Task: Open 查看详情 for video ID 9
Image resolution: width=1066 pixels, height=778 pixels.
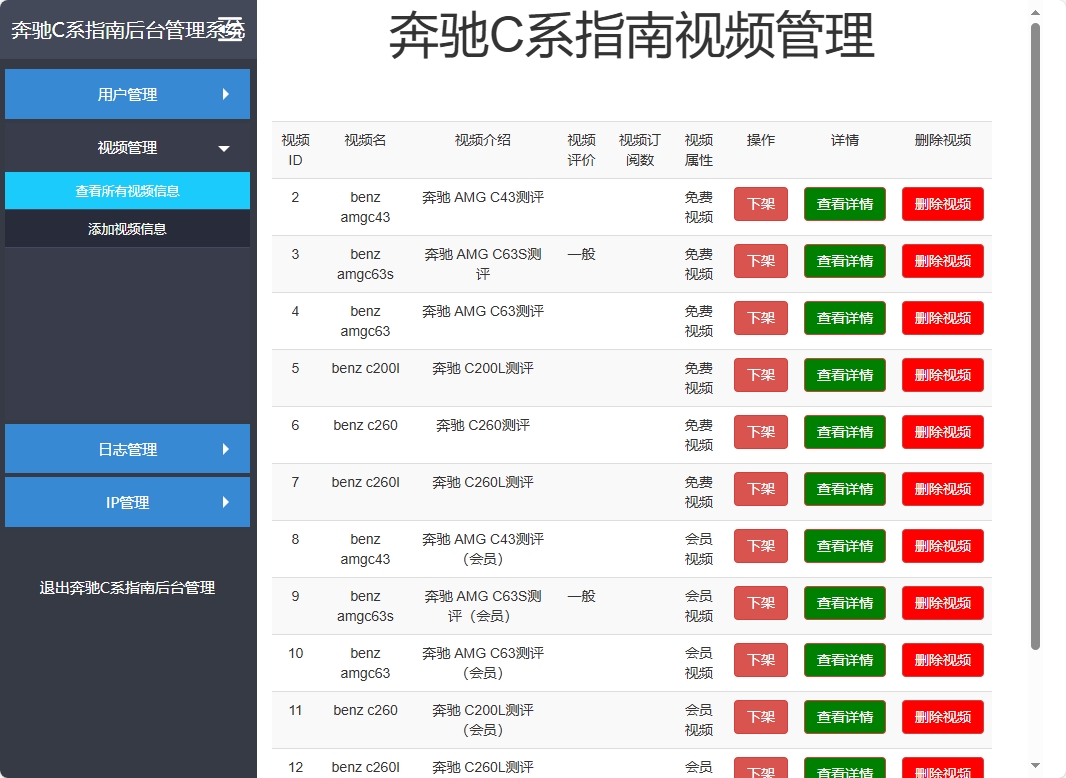Action: pos(845,603)
